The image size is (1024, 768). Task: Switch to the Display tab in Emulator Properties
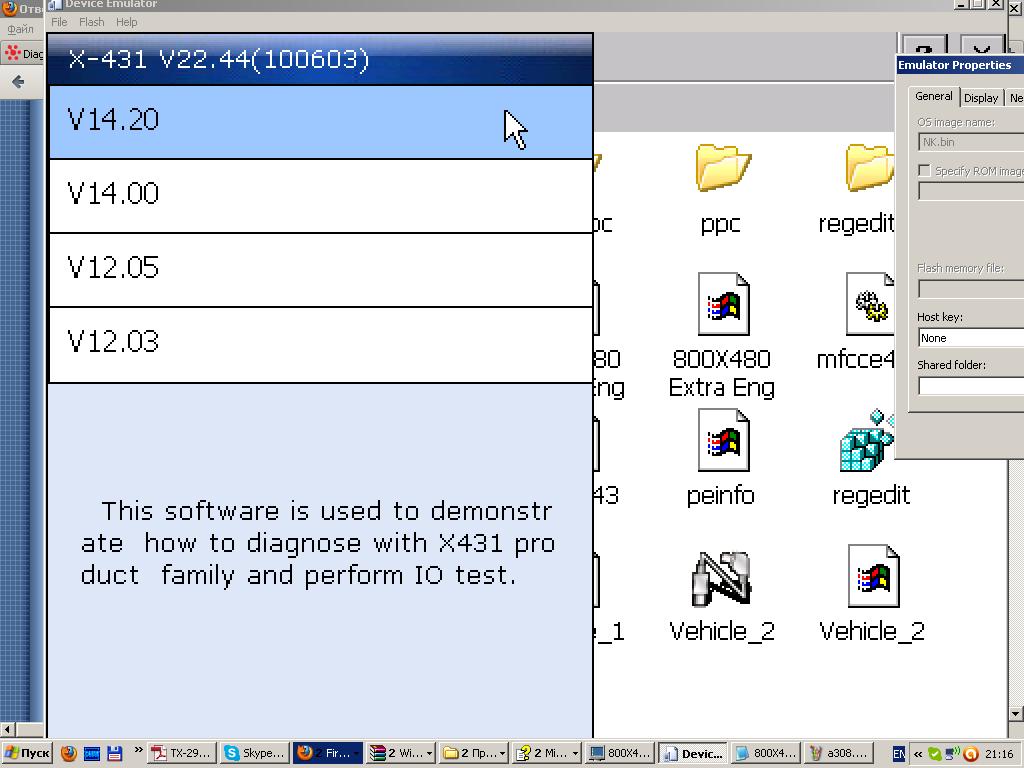(981, 98)
